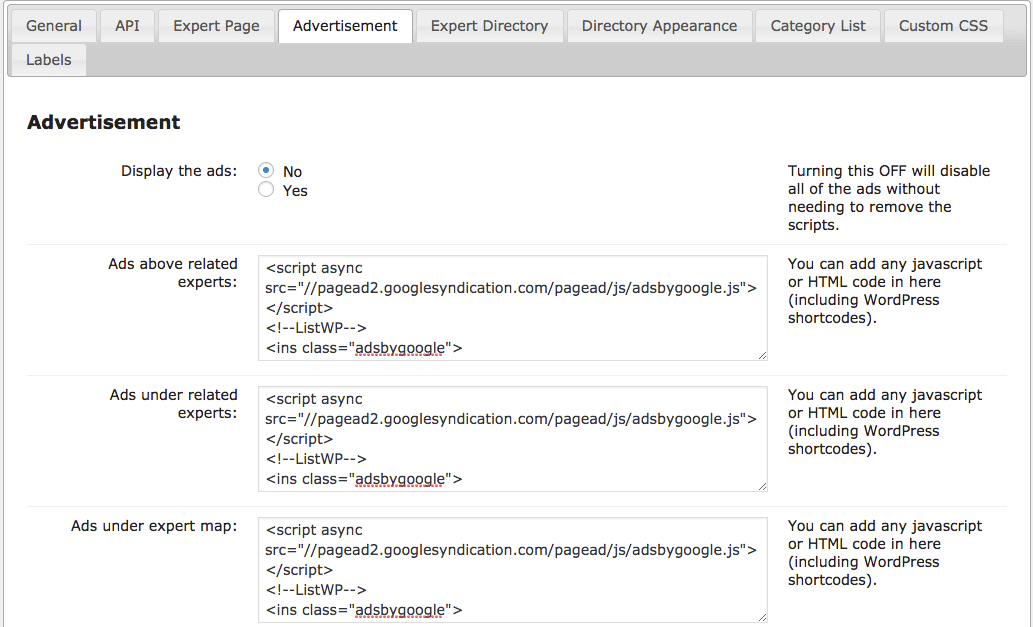Select the No radio button for ads
1033x627 pixels.
point(266,171)
